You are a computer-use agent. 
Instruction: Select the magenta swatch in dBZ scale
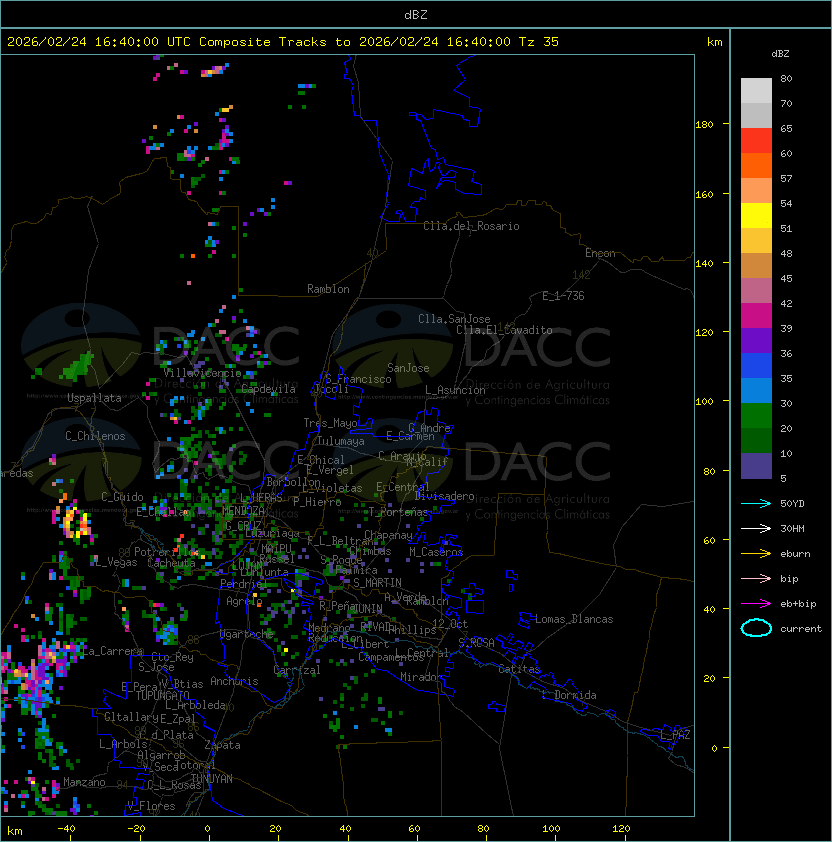coord(756,315)
